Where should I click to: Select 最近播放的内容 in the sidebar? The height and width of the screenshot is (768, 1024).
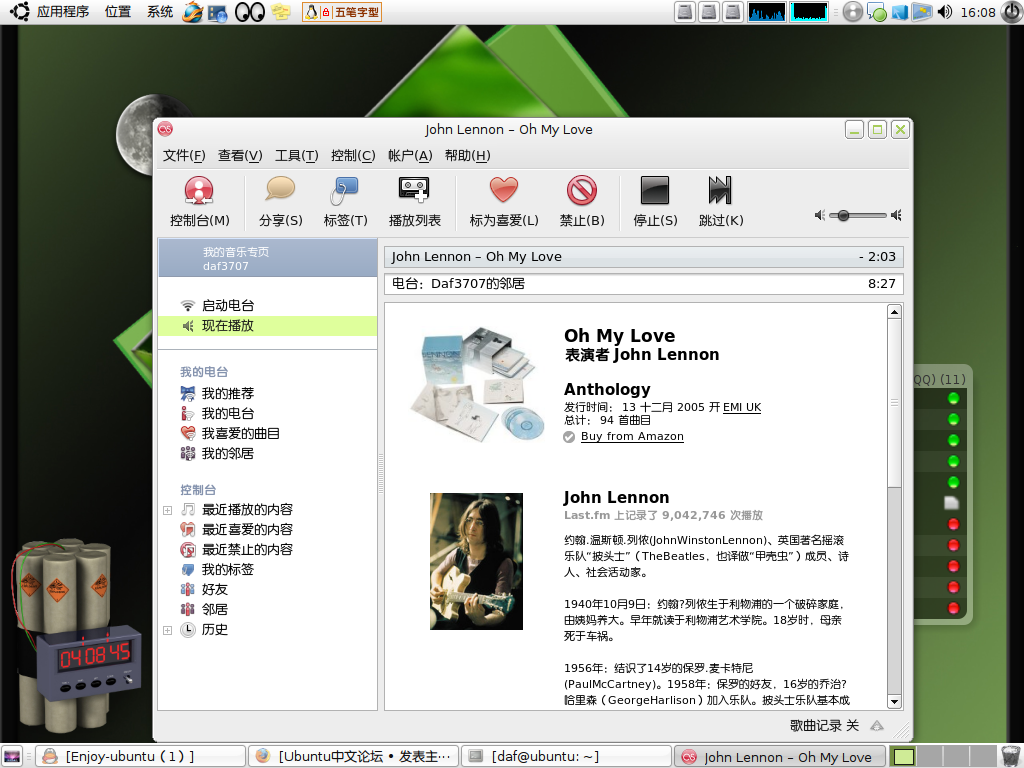(247, 509)
